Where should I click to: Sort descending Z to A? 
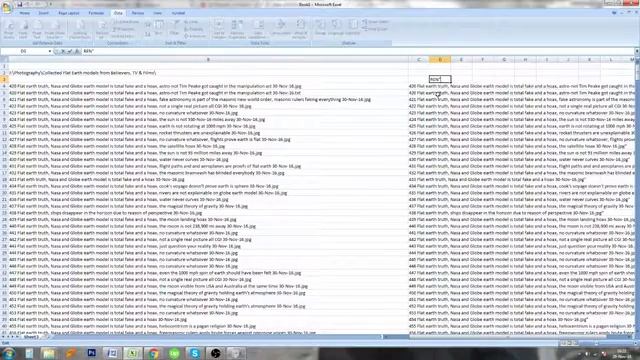[x=147, y=34]
